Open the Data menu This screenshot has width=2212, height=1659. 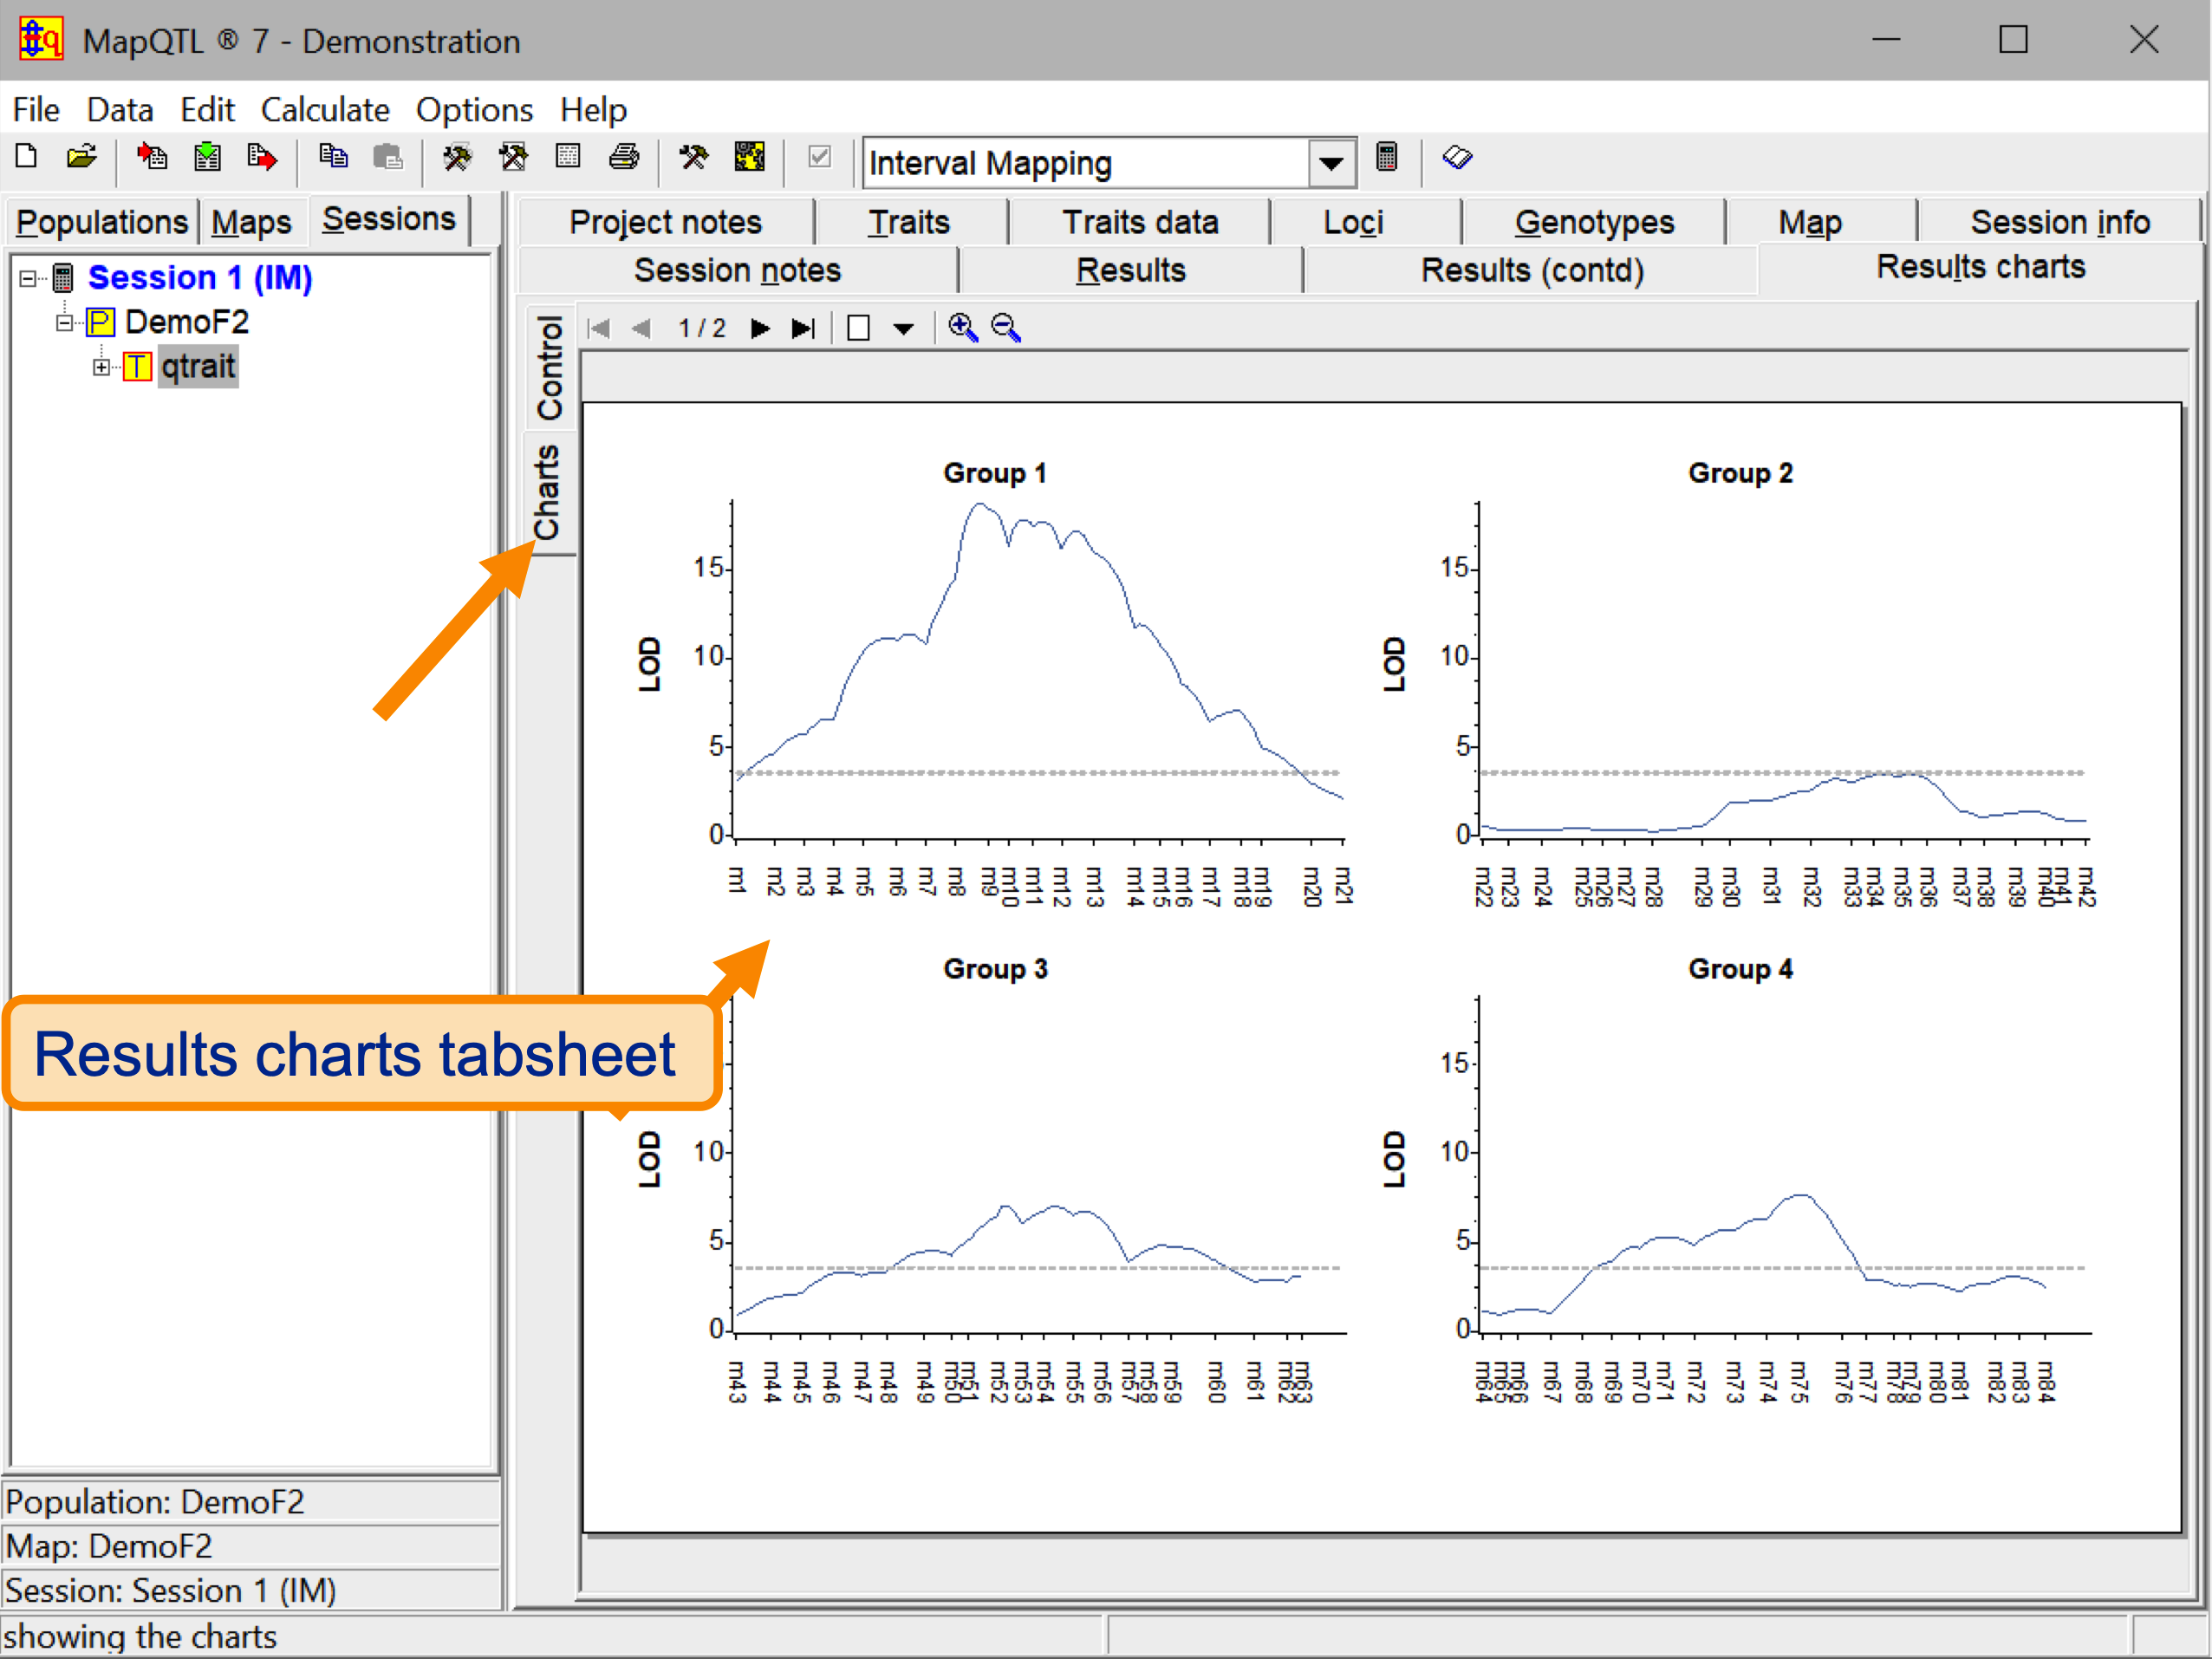point(120,109)
